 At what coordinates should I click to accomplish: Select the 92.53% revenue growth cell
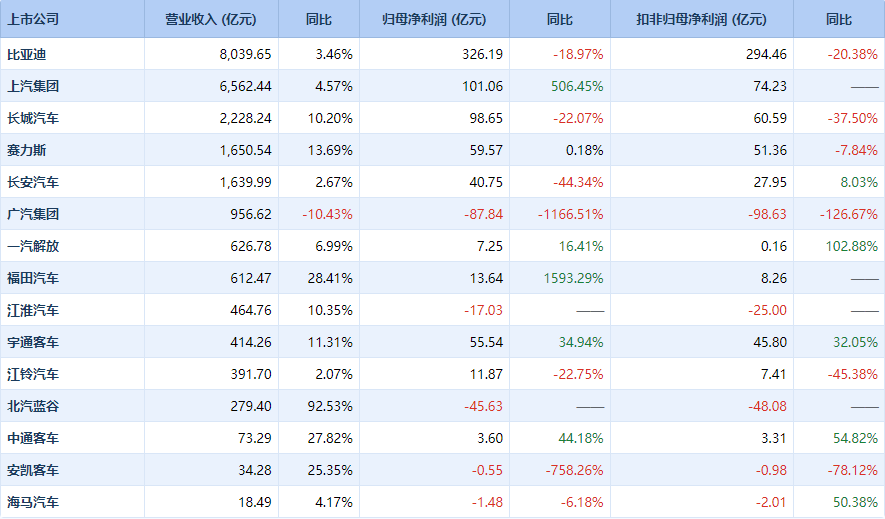[x=333, y=406]
